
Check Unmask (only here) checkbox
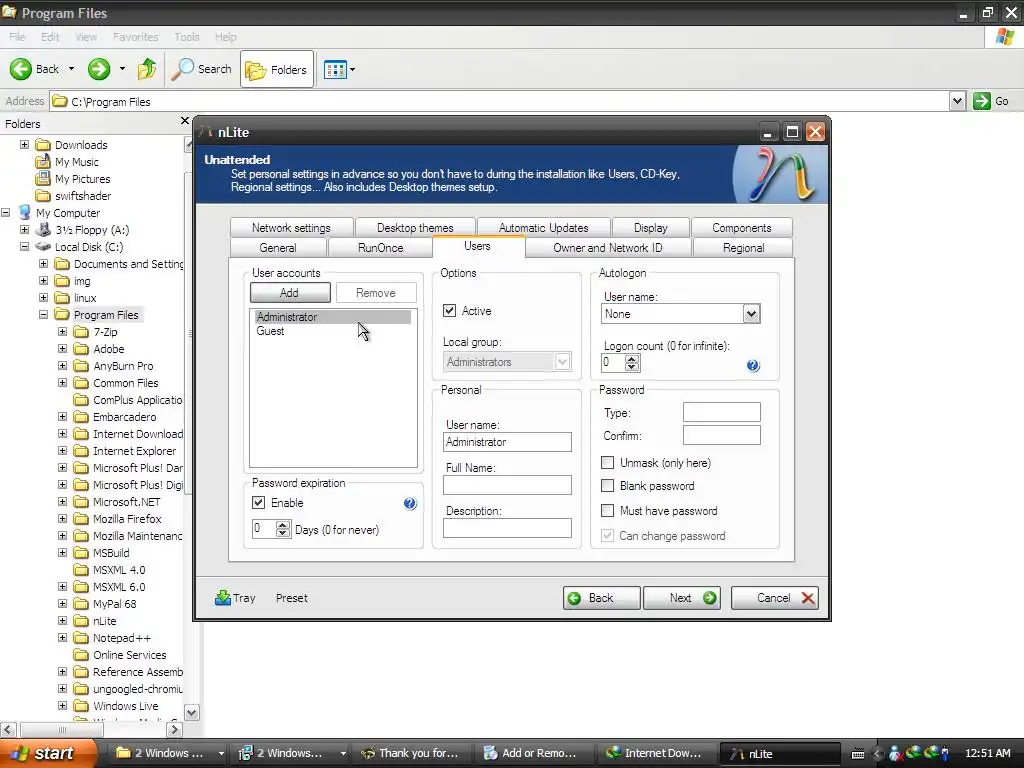coord(607,462)
